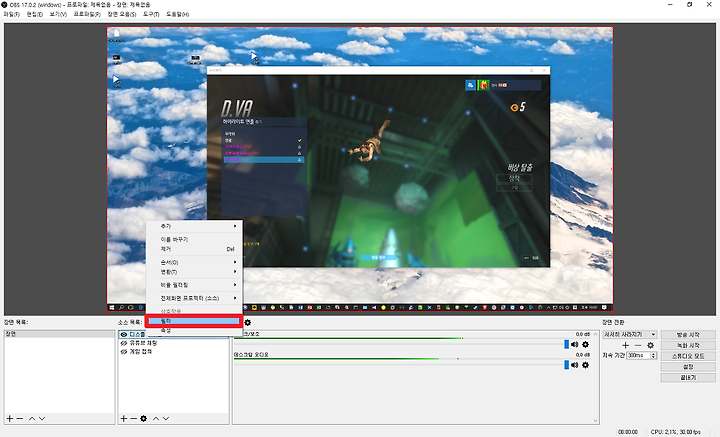Open the 설정 button
This screenshot has height=437, width=720.
[x=688, y=367]
